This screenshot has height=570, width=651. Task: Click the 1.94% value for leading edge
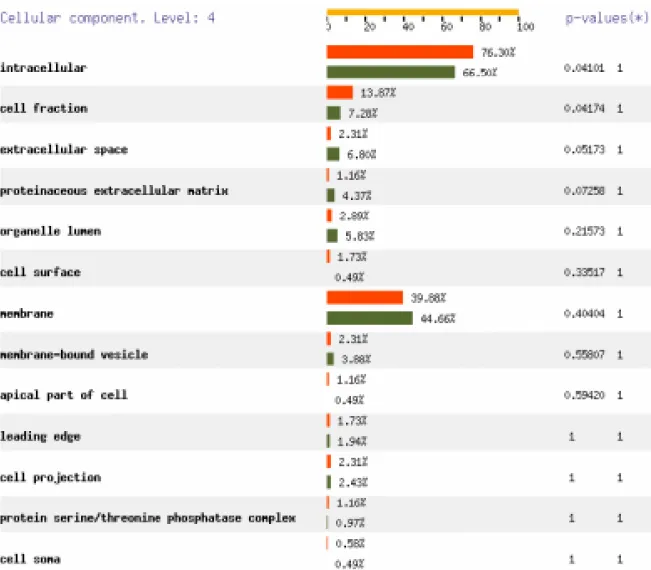(352, 441)
